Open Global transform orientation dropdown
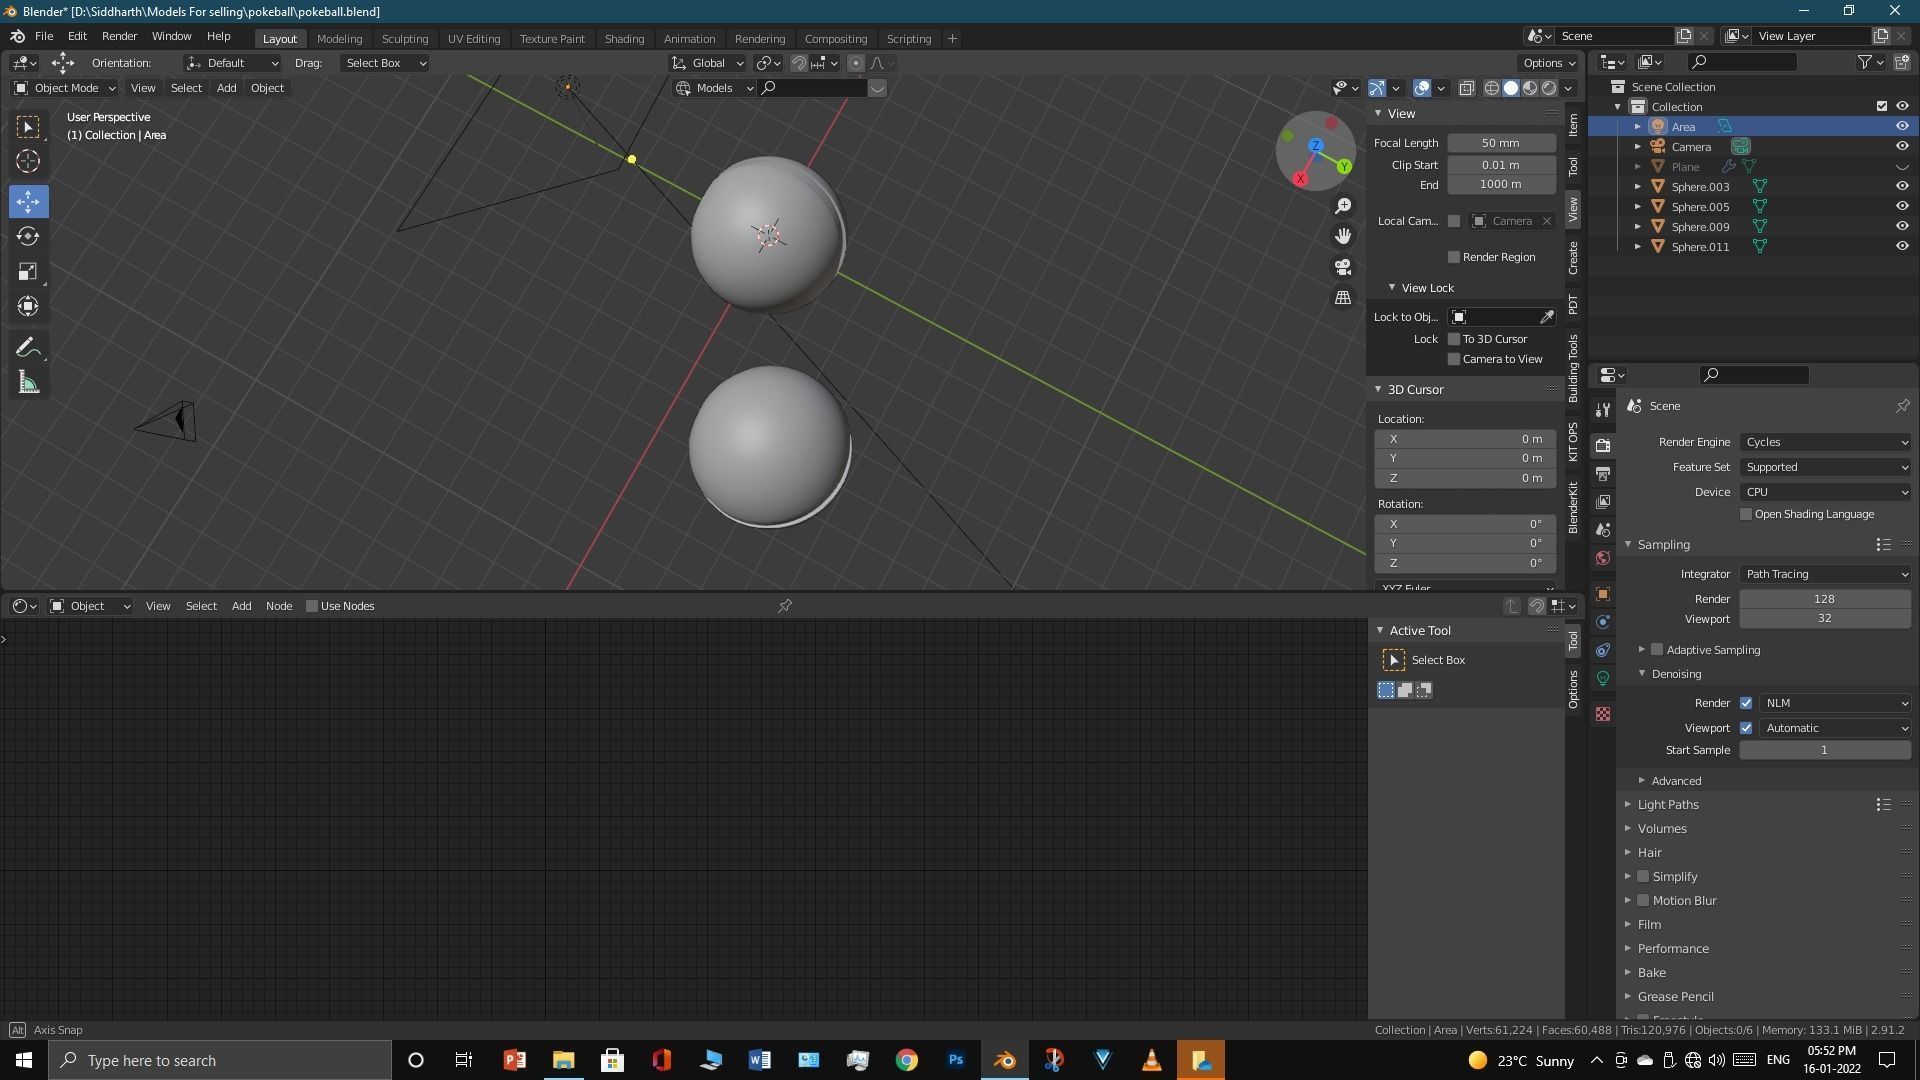Viewport: 1920px width, 1080px height. tap(707, 63)
